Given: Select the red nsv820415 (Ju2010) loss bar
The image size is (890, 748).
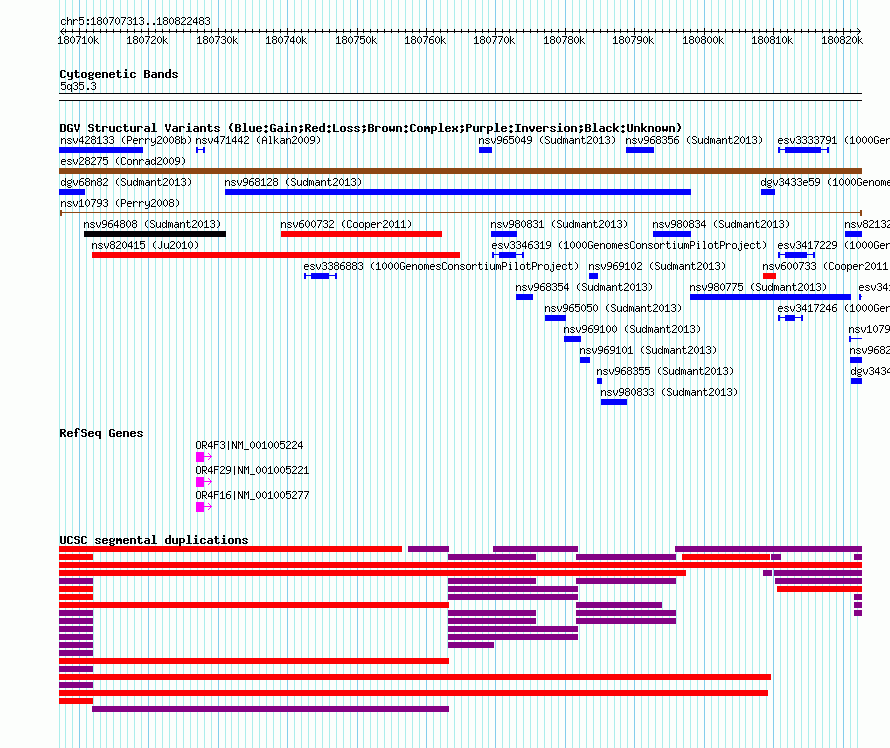Looking at the screenshot, I should click(276, 255).
